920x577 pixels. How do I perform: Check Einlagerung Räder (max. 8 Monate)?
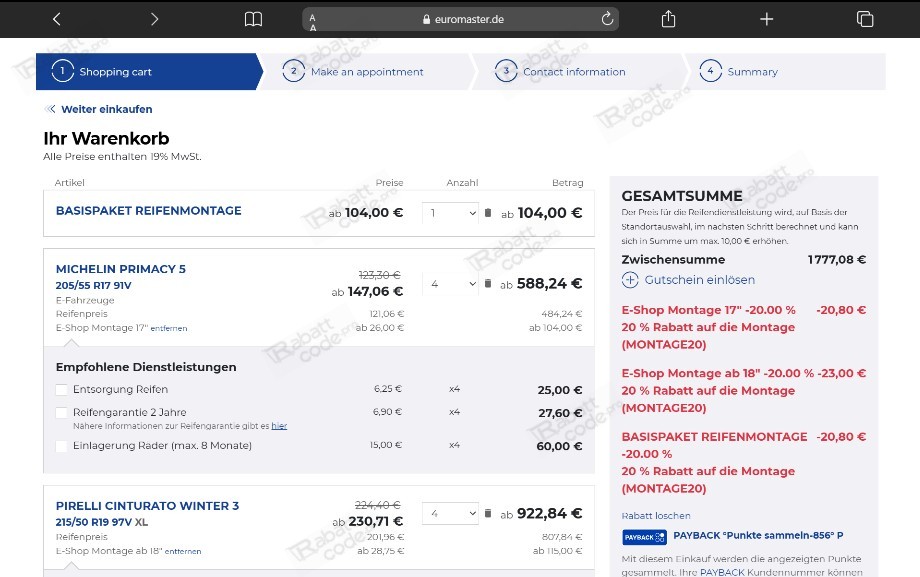tap(61, 446)
